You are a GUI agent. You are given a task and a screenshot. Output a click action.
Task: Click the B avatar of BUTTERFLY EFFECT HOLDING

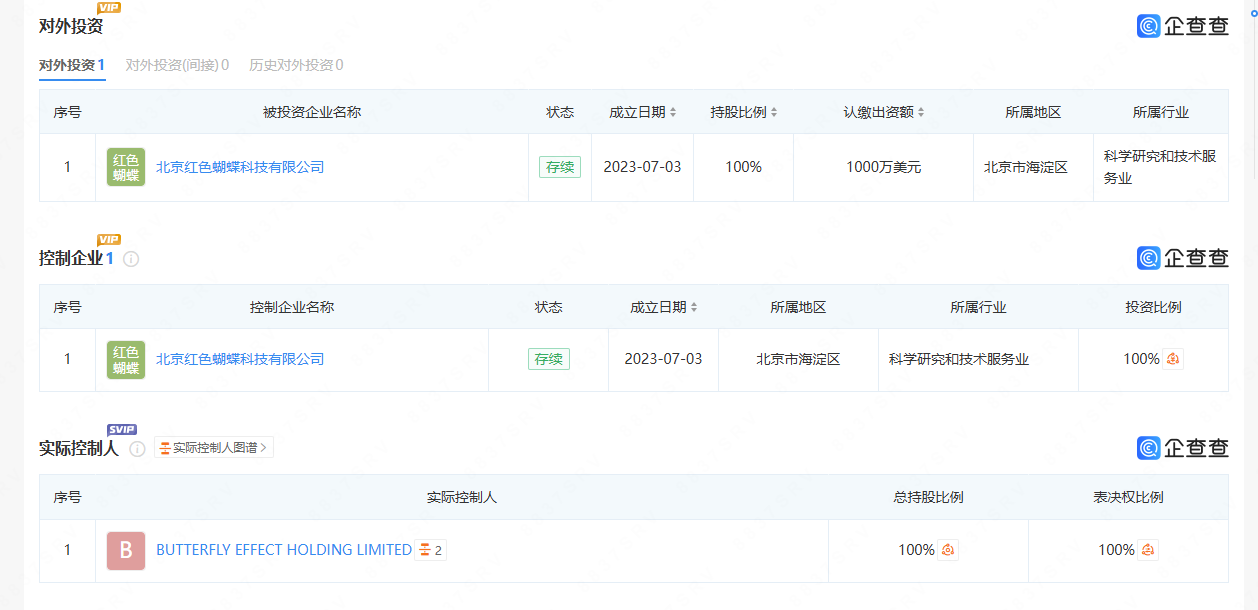(x=126, y=551)
